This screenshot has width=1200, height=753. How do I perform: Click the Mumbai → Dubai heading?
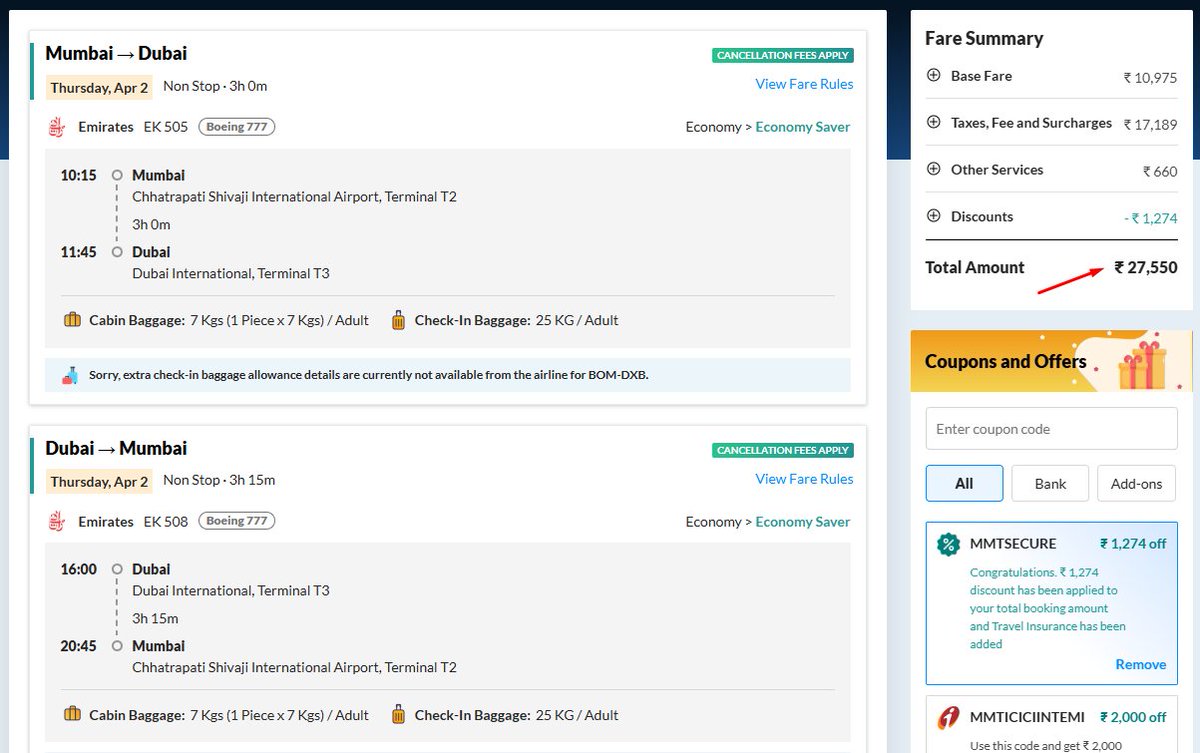tap(116, 54)
